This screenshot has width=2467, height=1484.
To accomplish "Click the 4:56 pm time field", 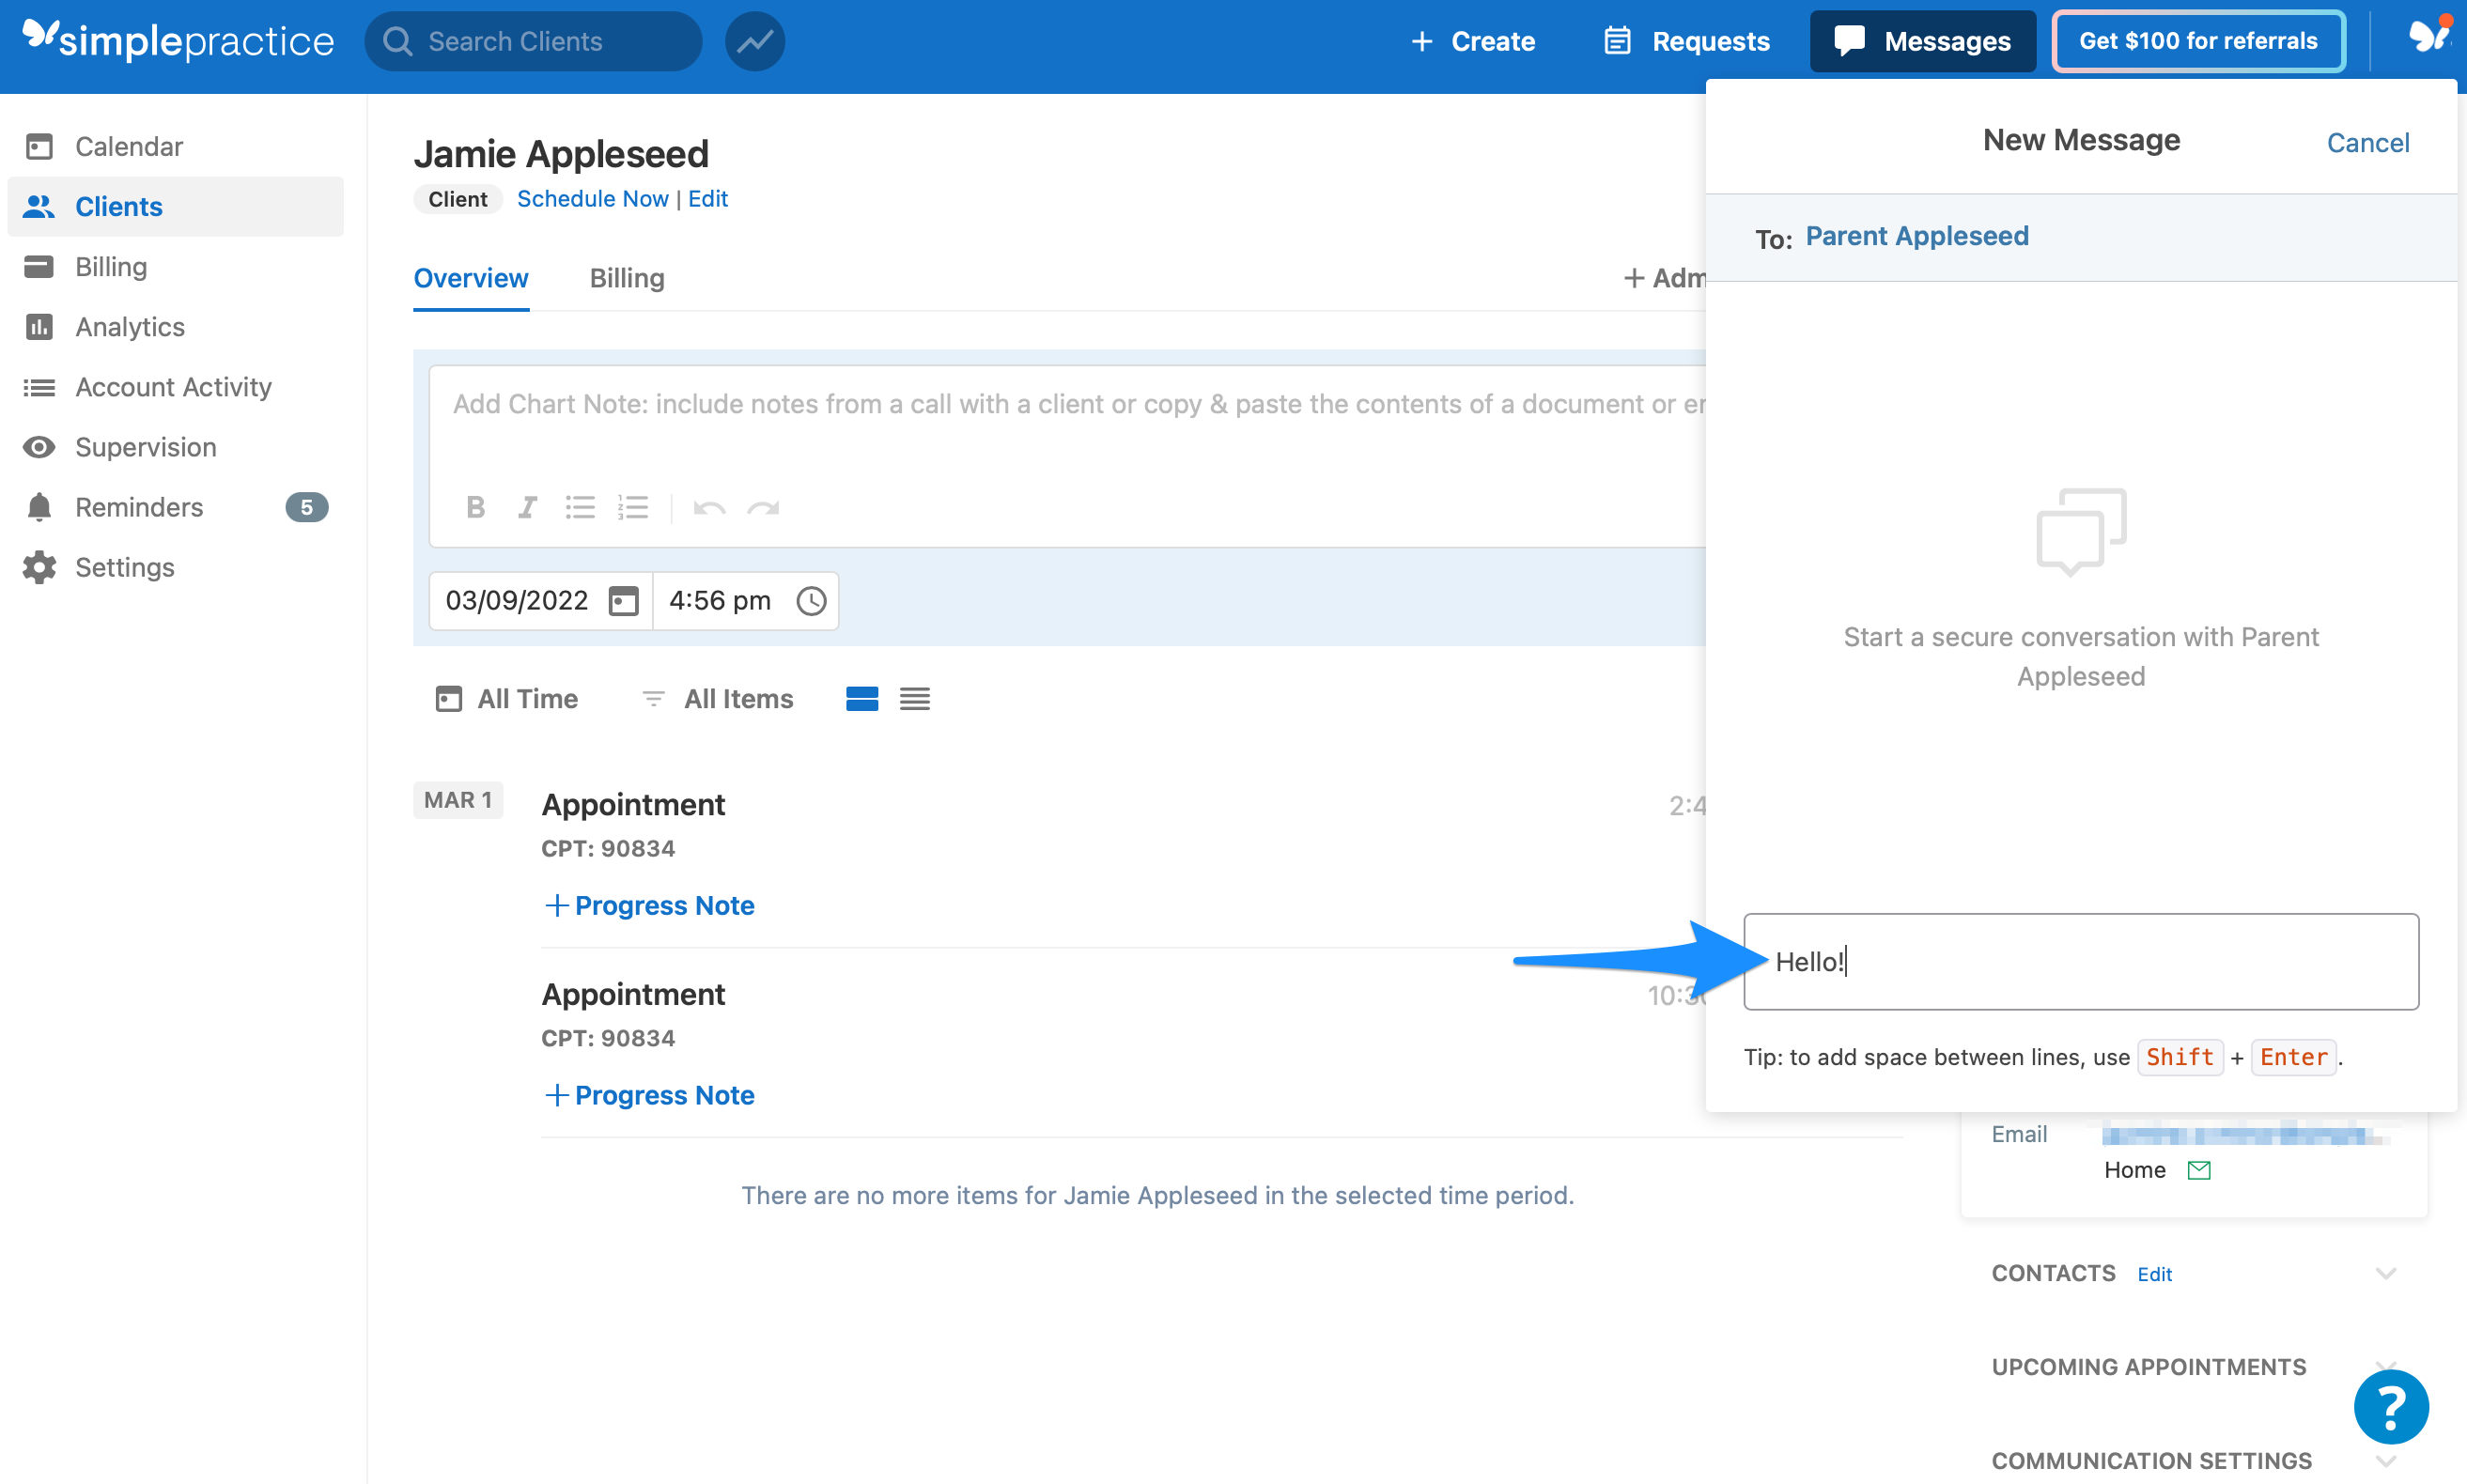I will tap(746, 601).
